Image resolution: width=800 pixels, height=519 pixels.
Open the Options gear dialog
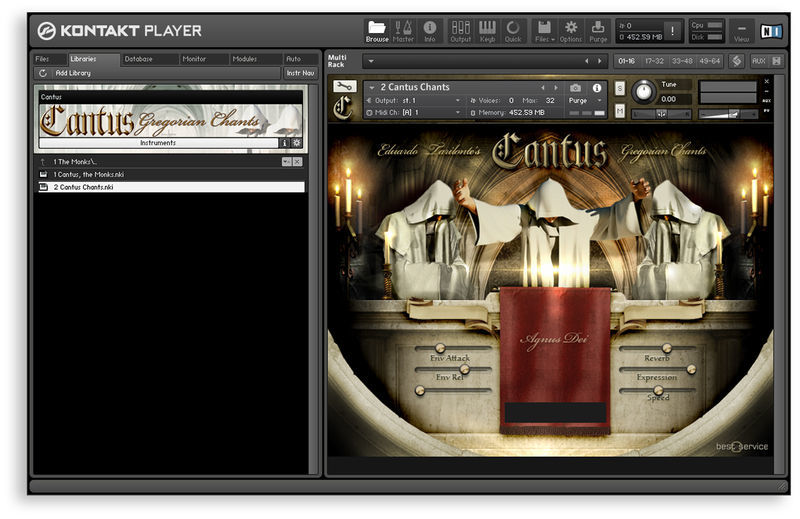[x=570, y=31]
